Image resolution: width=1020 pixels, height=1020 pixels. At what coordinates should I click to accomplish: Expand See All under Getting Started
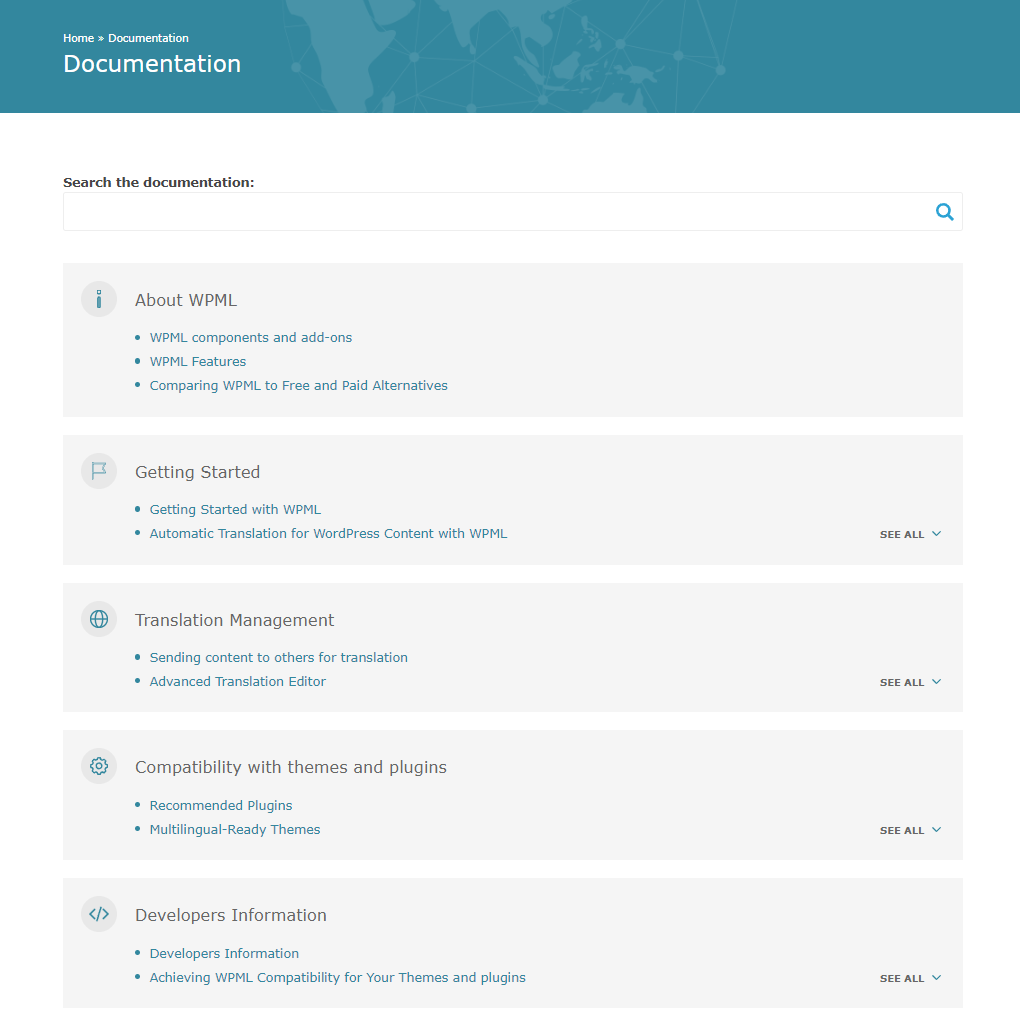(910, 534)
